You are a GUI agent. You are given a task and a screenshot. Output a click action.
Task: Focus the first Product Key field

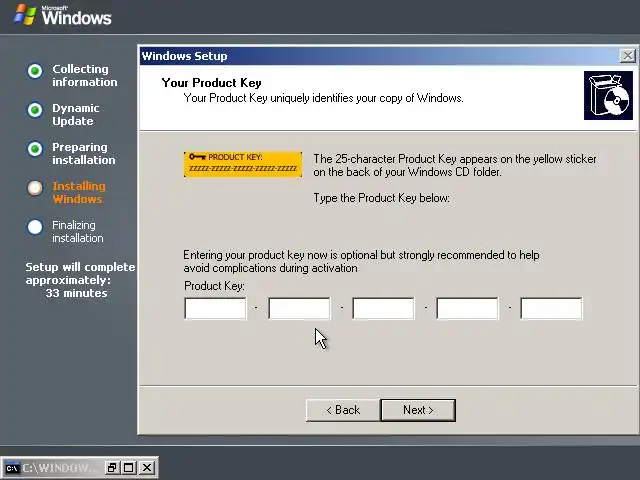(x=216, y=308)
